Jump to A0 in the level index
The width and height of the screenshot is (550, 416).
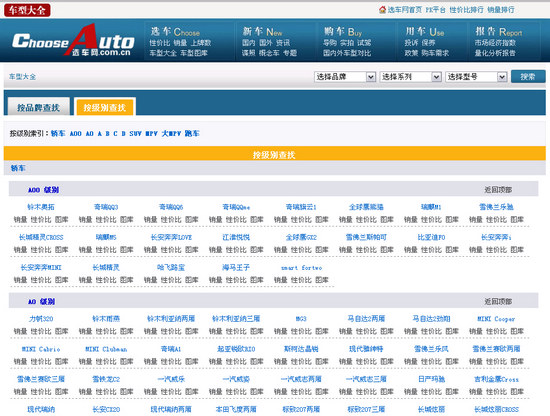89,133
